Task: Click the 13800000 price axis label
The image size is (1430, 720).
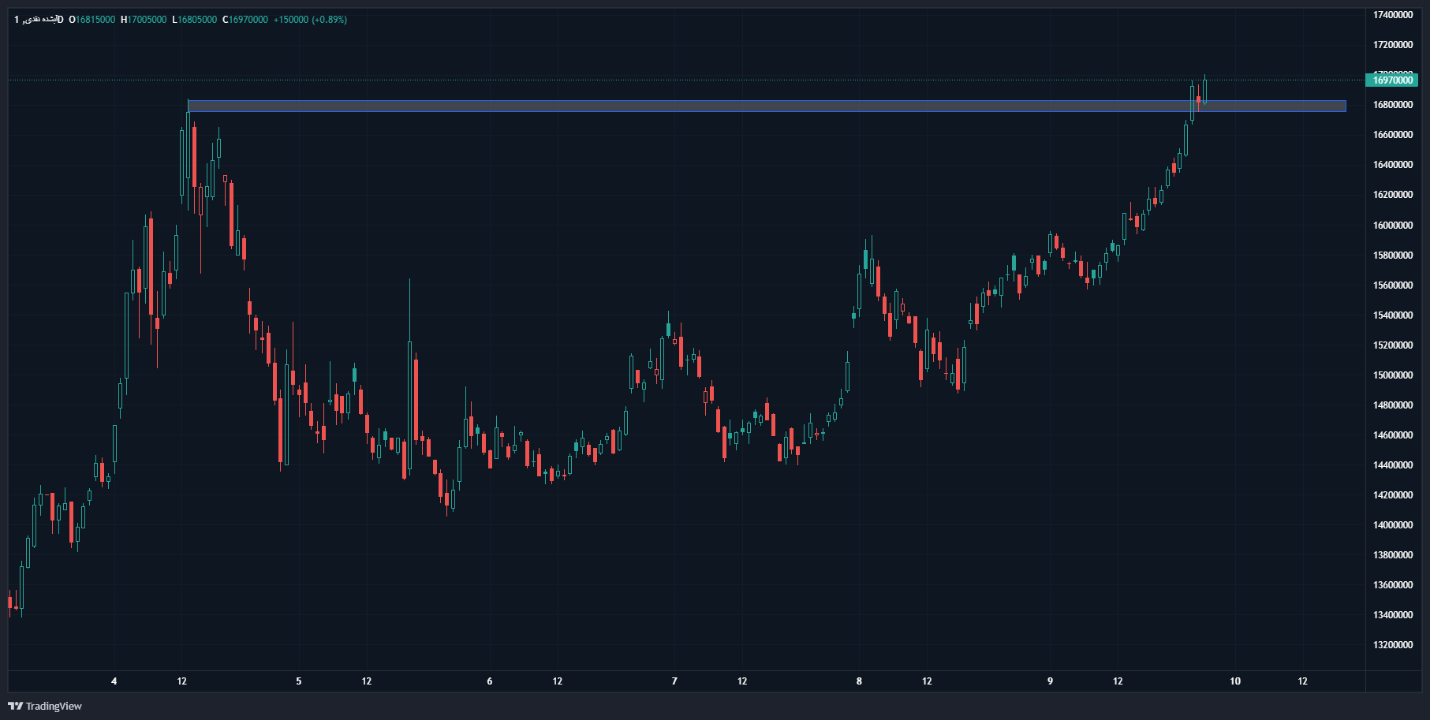Action: tap(1393, 555)
